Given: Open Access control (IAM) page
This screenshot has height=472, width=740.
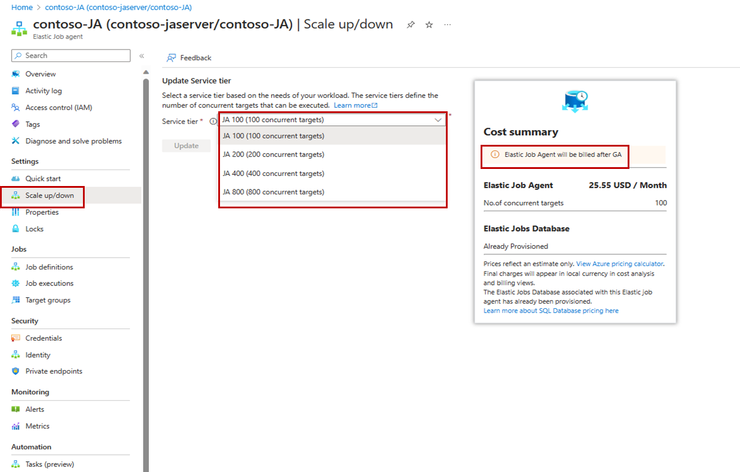Looking at the screenshot, I should [x=59, y=108].
